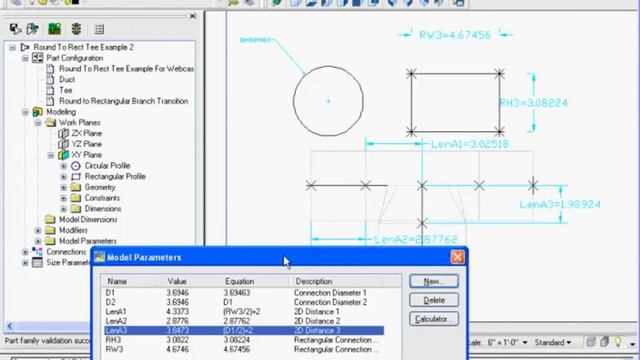Select Round to Rectangular Branch Transition entry
Screen dimensions: 640x360
click(x=124, y=101)
